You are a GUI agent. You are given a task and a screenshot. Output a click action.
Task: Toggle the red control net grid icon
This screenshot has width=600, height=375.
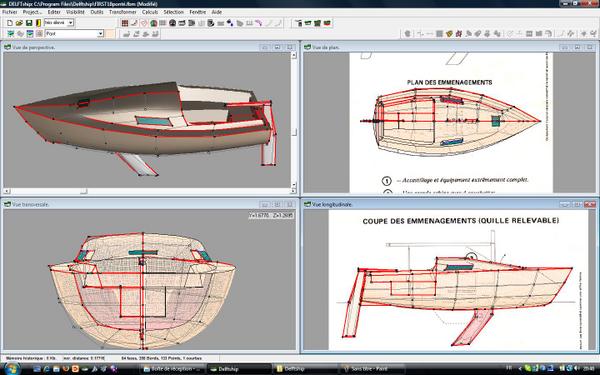(125, 23)
